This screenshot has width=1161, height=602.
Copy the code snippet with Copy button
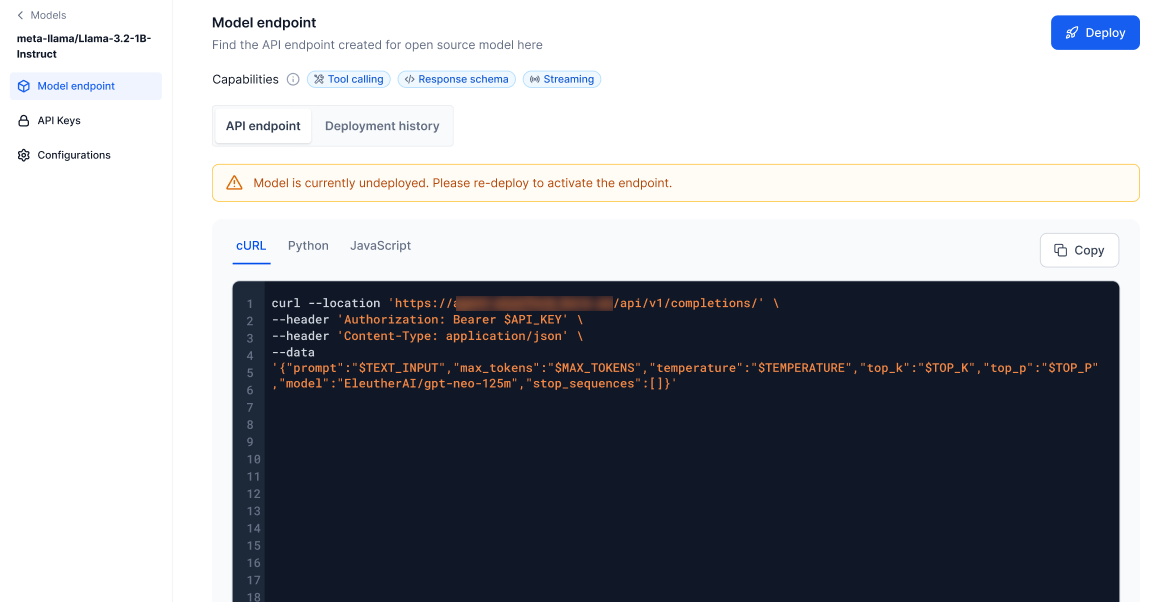pyautogui.click(x=1079, y=250)
